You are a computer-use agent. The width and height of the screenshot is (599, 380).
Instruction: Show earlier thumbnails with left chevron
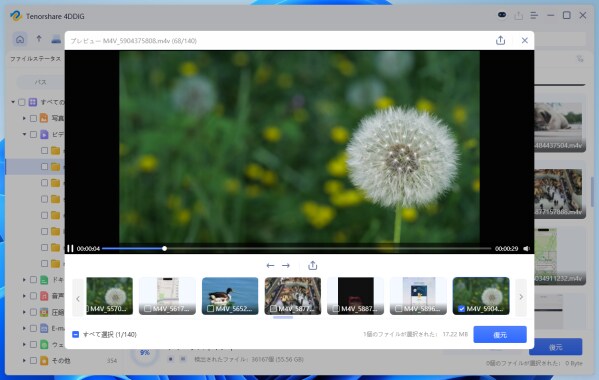(78, 299)
